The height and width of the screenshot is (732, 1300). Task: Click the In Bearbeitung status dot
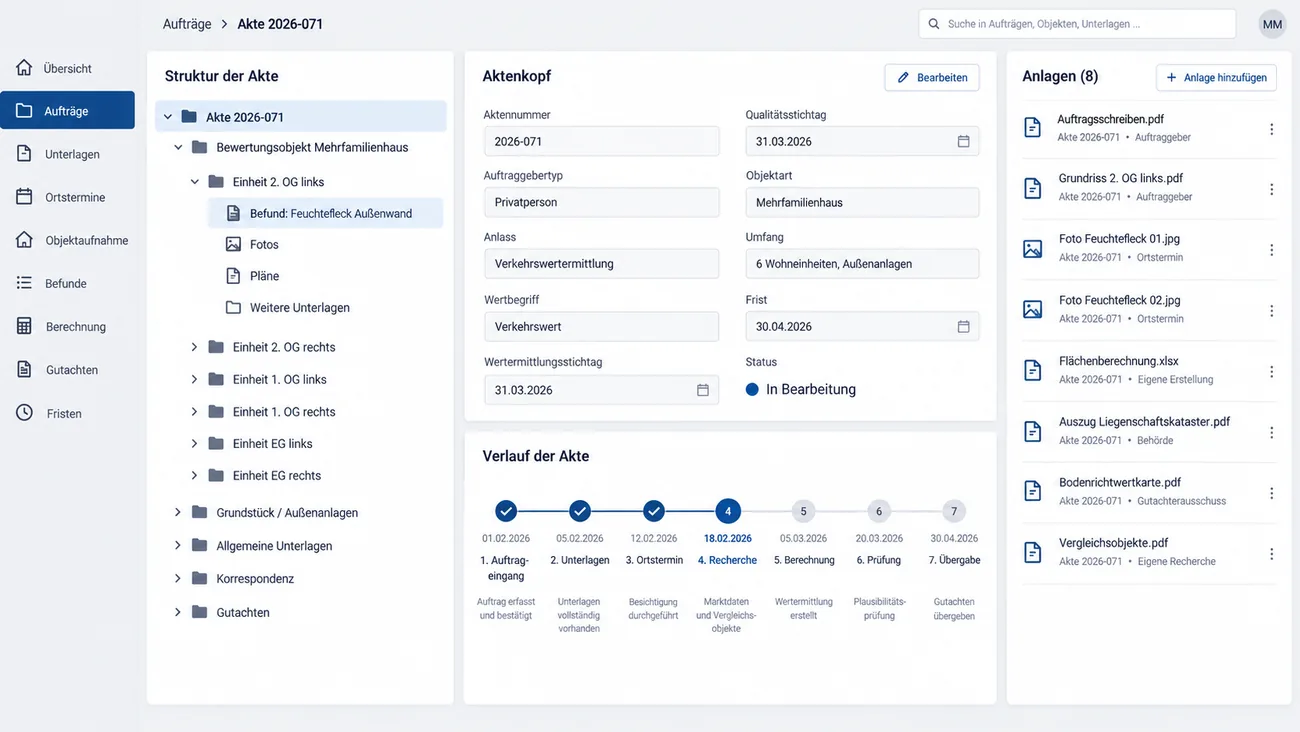753,389
